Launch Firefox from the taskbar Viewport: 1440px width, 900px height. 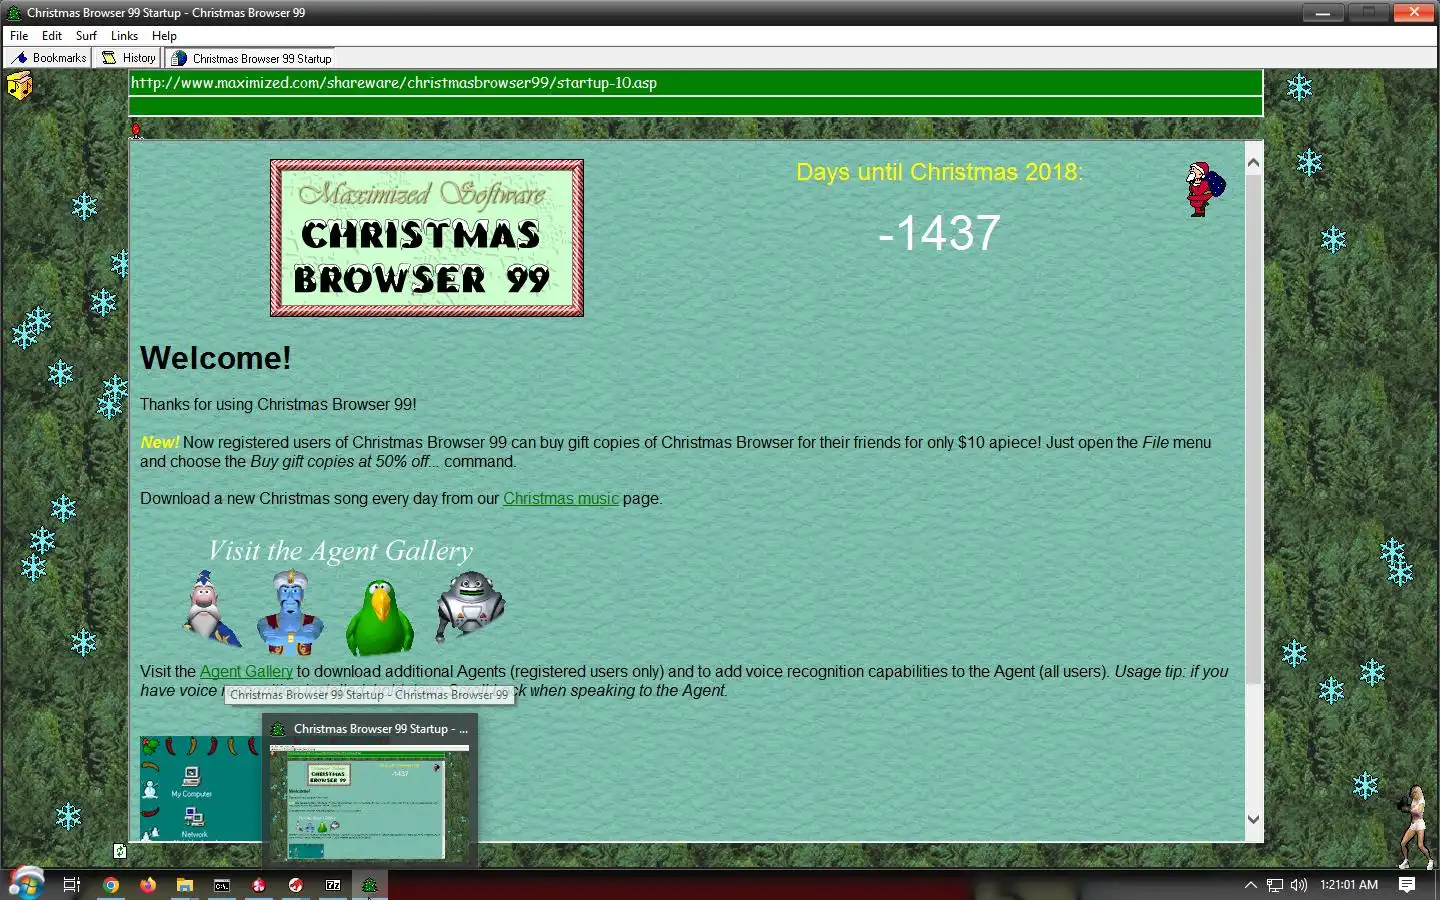148,885
